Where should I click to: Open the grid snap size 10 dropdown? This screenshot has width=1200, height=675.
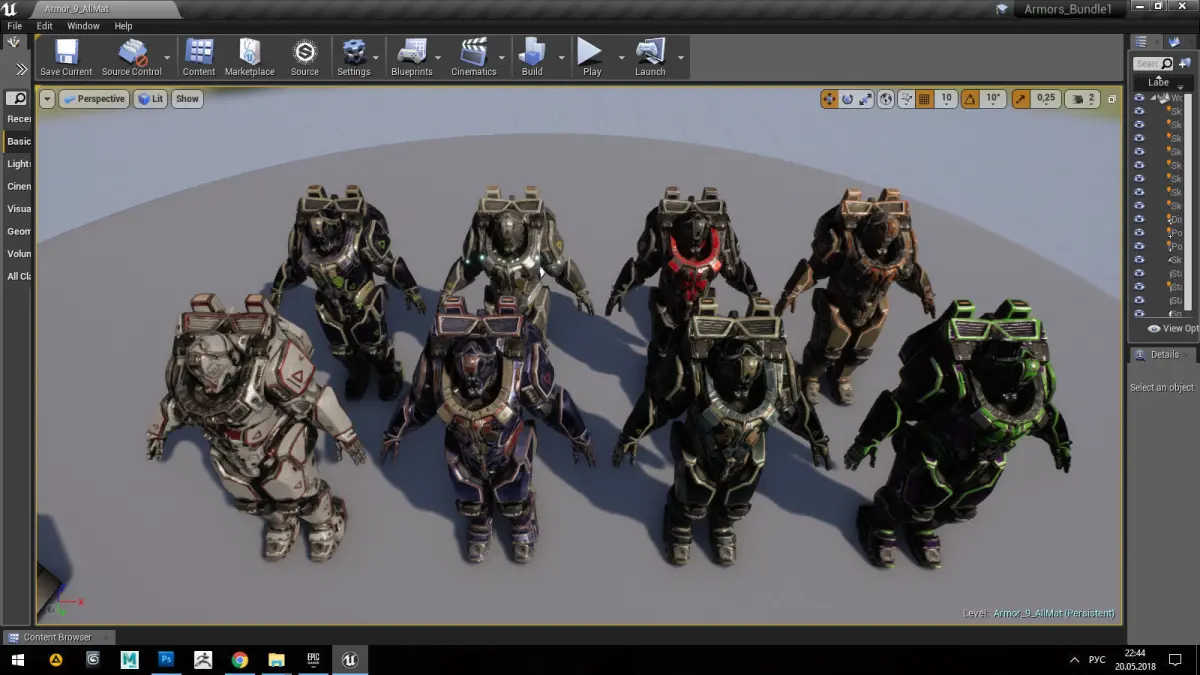(945, 99)
